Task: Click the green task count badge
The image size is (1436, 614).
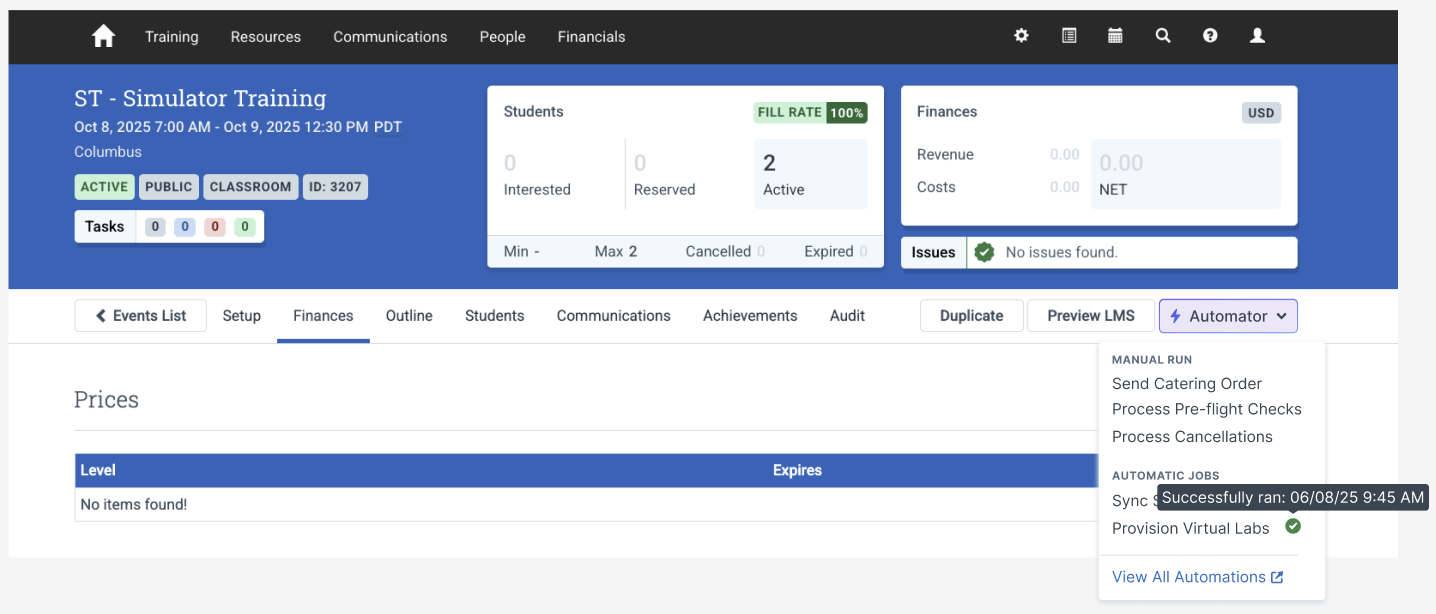Action: coord(245,227)
